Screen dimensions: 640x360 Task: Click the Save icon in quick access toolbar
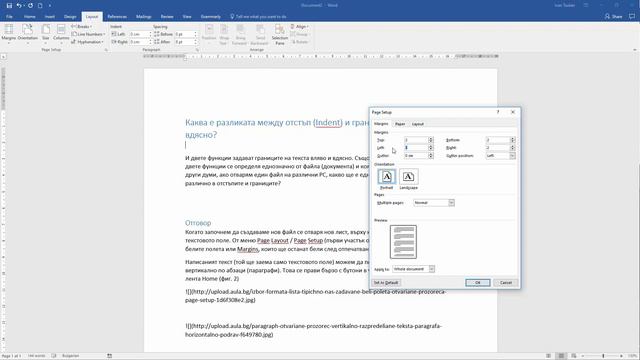click(x=9, y=6)
